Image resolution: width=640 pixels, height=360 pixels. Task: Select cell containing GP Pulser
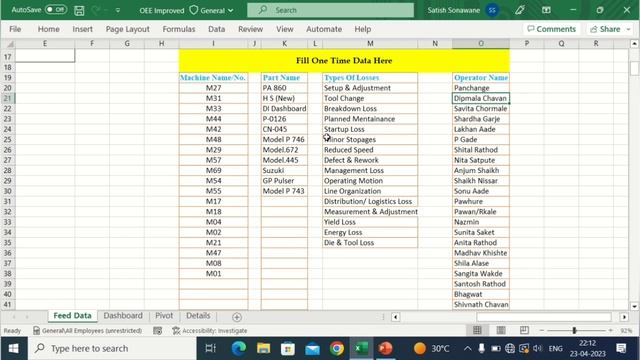click(x=284, y=181)
